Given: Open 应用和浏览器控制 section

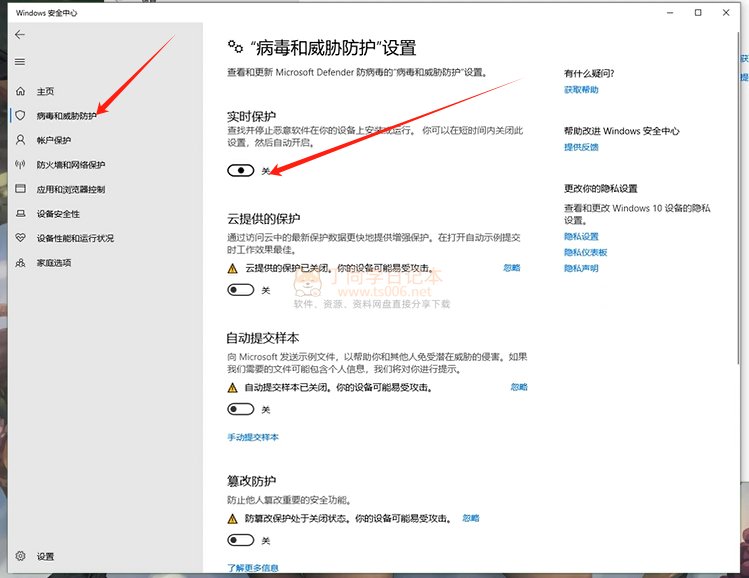Looking at the screenshot, I should coord(70,189).
